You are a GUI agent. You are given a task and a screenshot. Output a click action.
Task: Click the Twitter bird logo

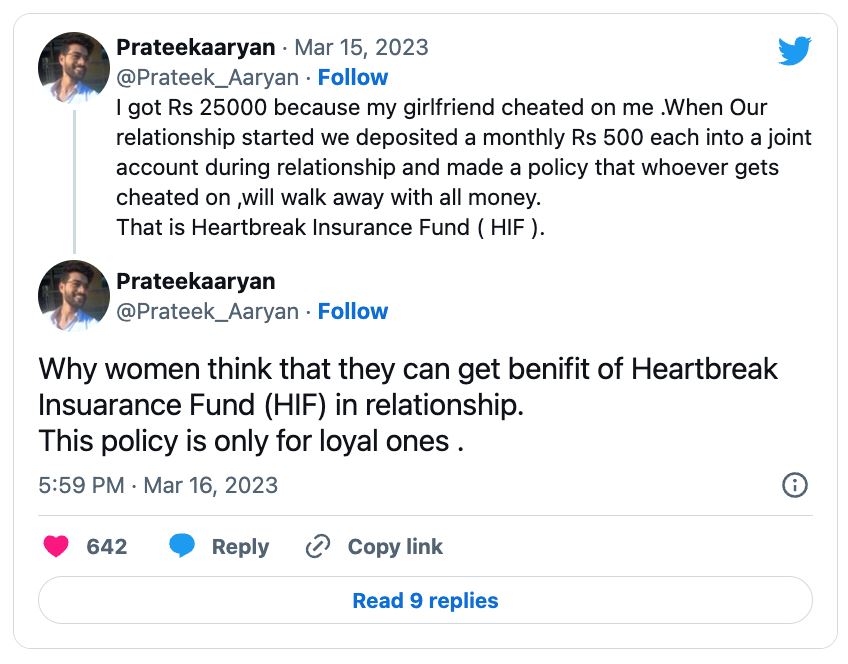(x=794, y=50)
